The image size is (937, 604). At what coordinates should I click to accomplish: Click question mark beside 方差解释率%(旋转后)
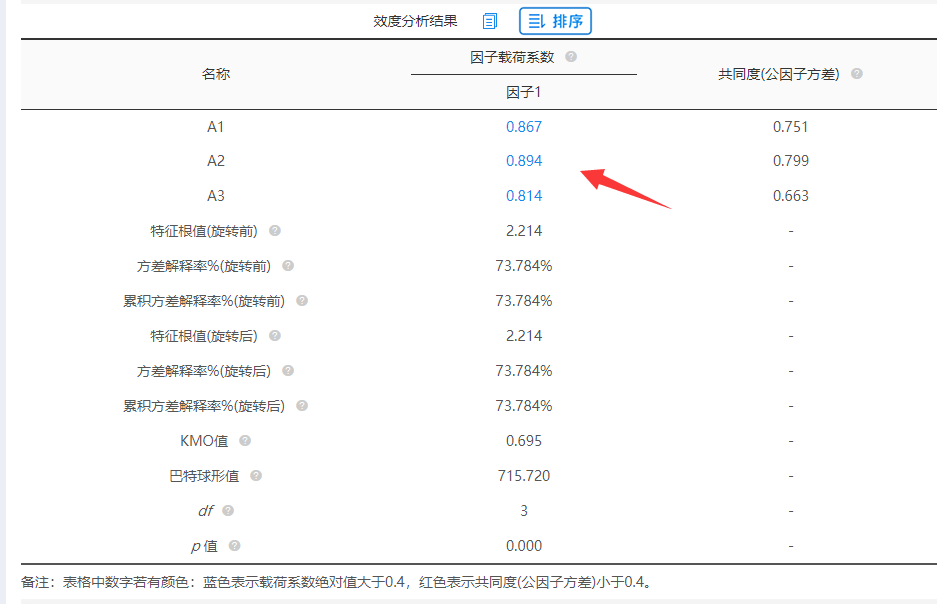tap(288, 371)
